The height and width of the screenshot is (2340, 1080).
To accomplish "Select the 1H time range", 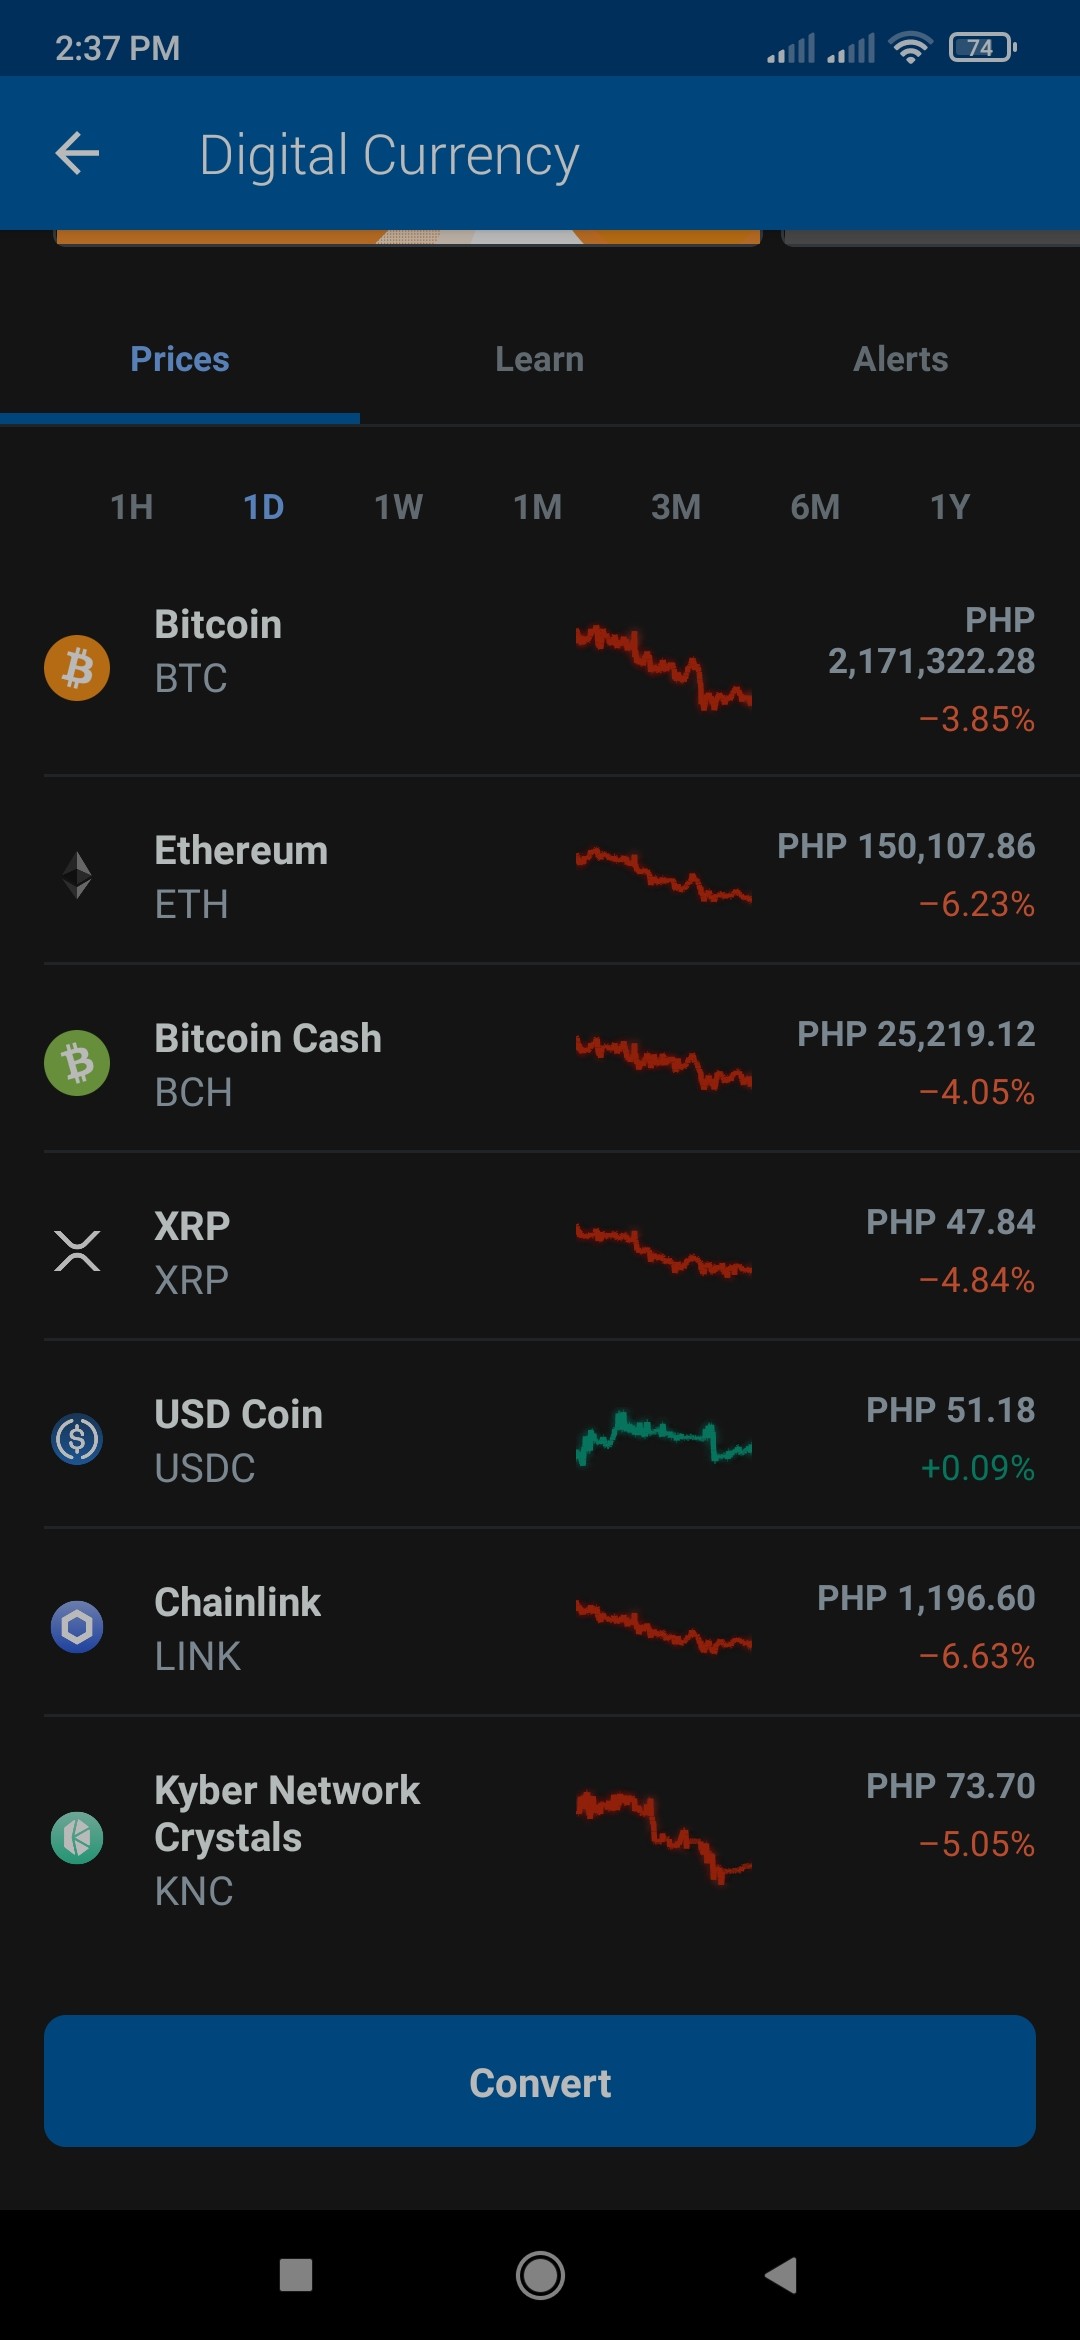I will coord(131,507).
